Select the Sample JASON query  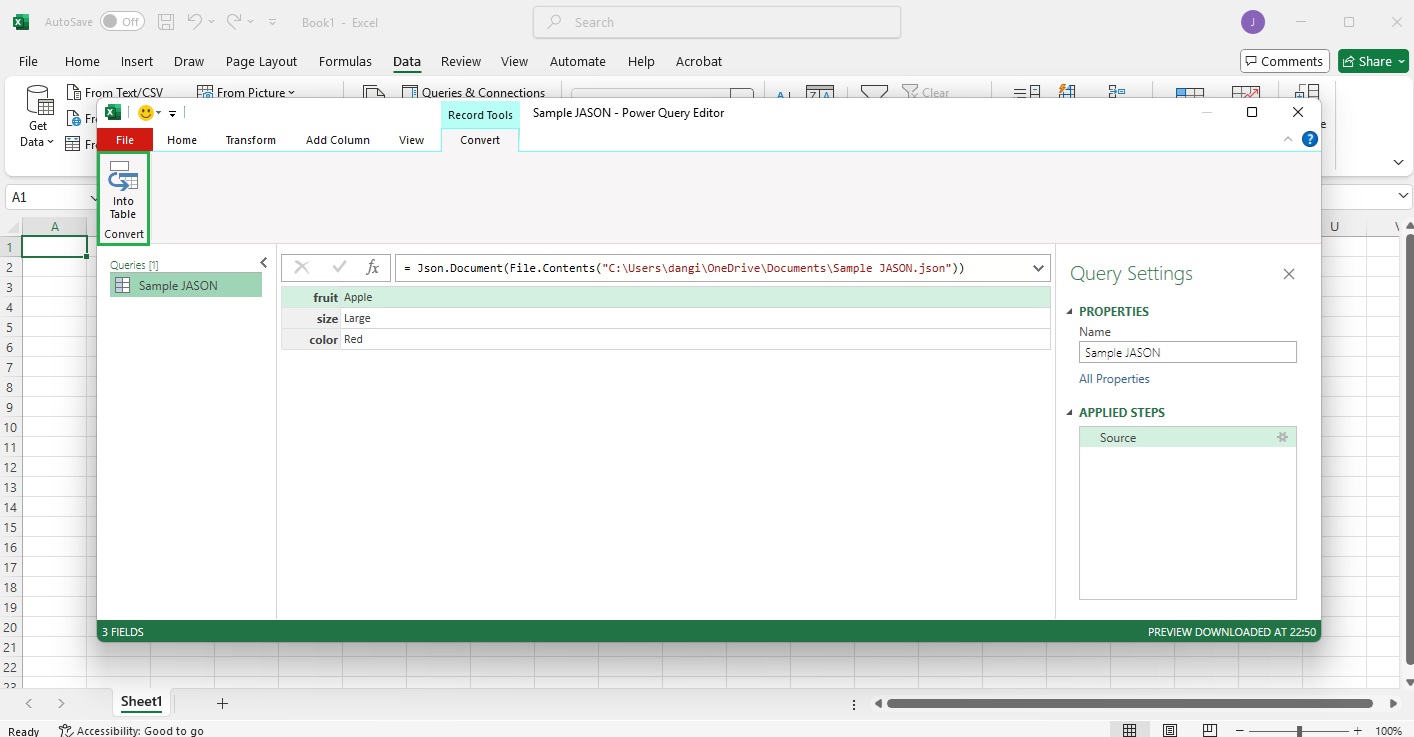coord(185,285)
